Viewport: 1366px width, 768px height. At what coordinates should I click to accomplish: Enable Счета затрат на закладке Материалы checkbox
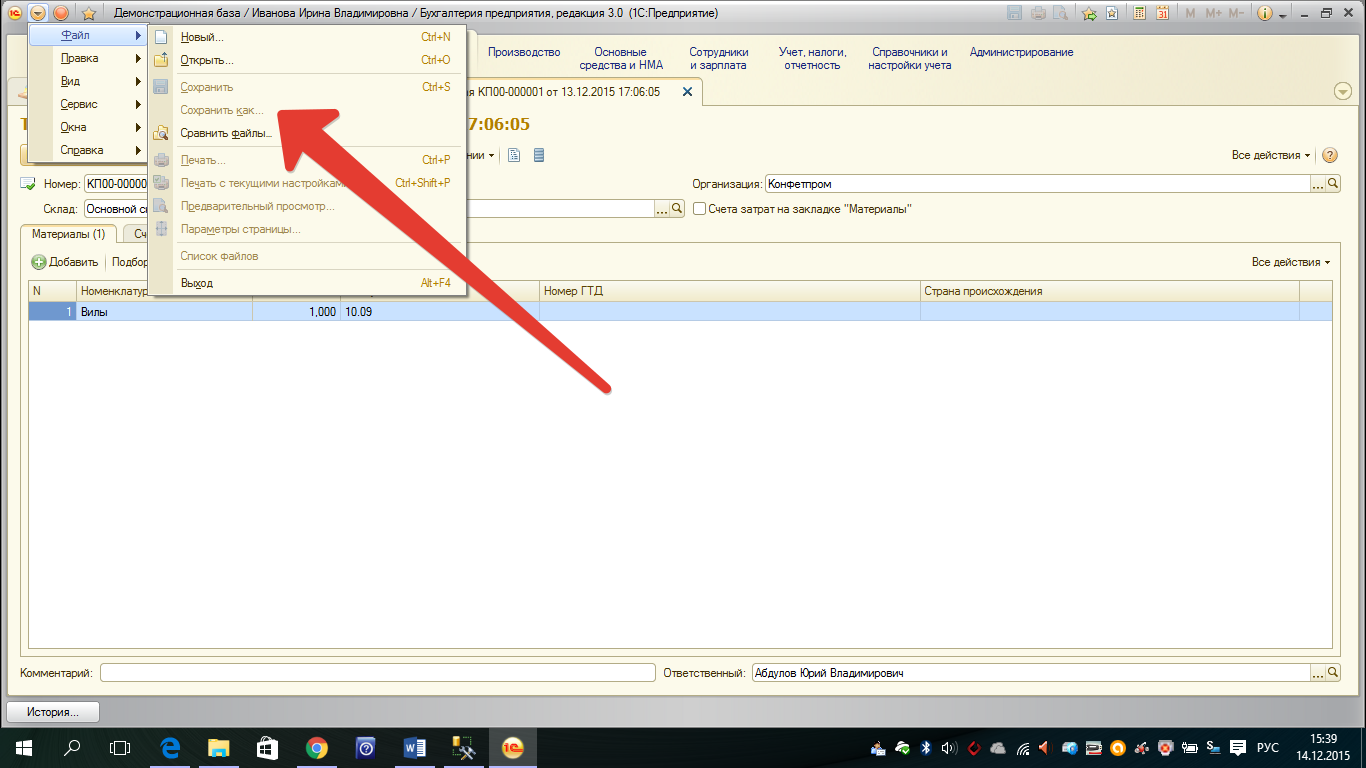pyautogui.click(x=700, y=209)
